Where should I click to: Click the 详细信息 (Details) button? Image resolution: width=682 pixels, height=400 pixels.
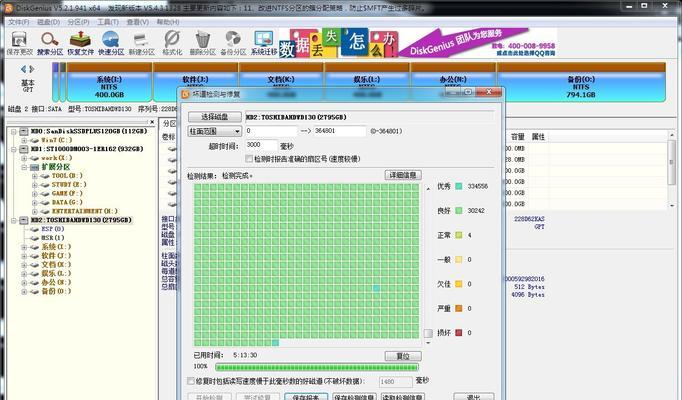[x=403, y=175]
